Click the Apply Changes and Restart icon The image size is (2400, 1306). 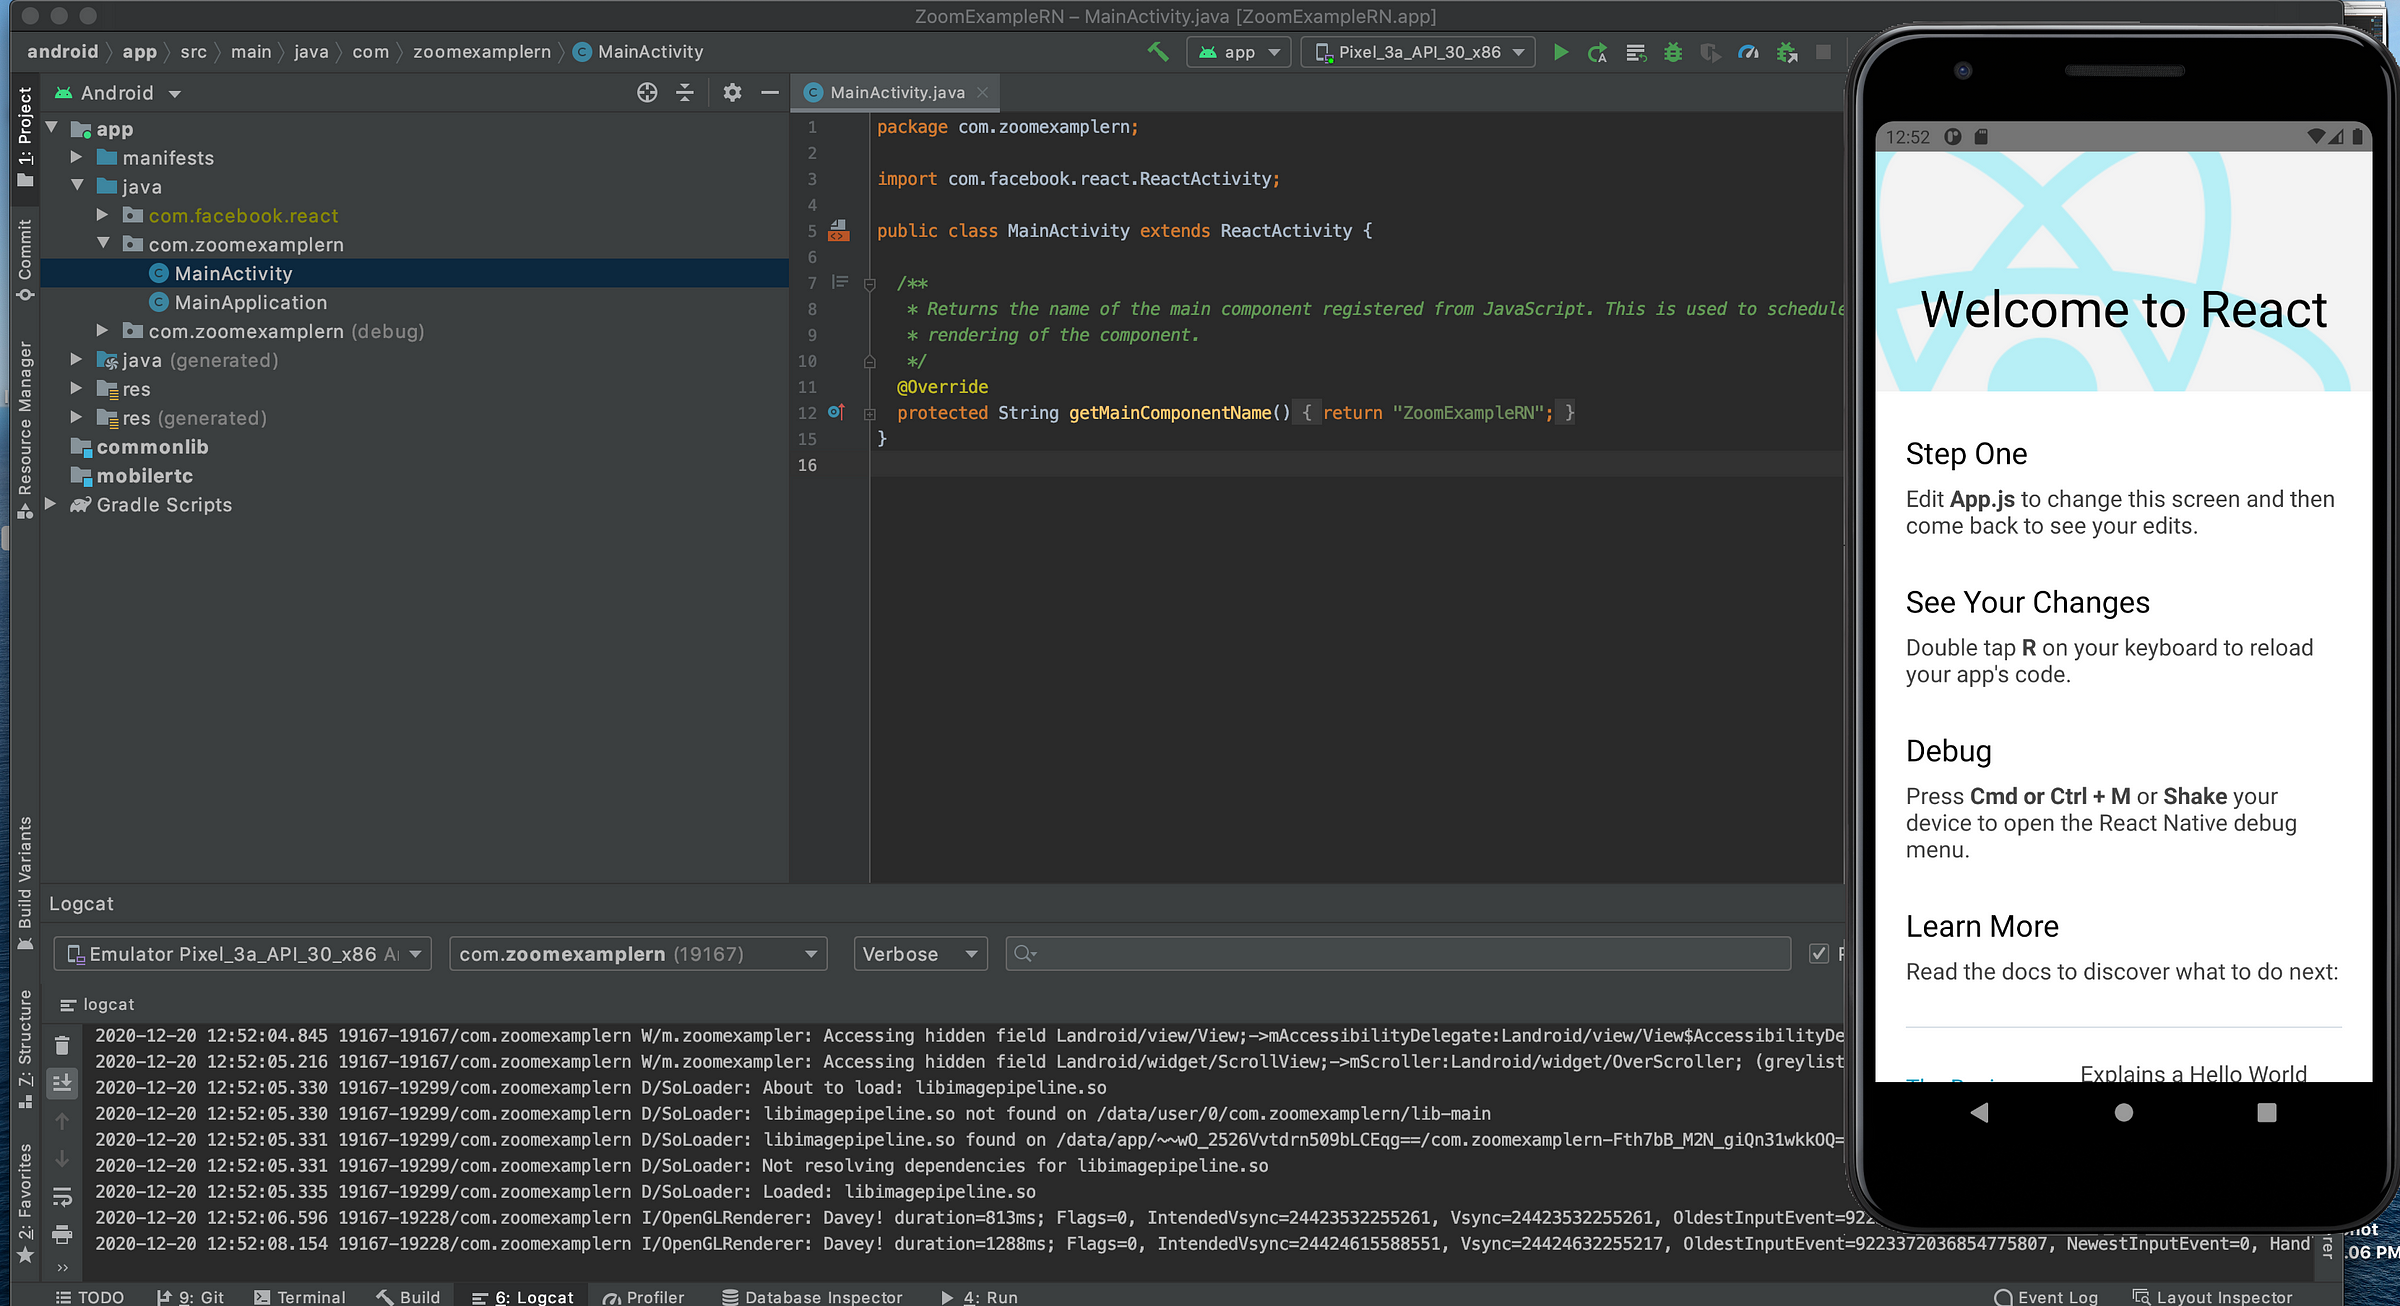[x=1597, y=52]
